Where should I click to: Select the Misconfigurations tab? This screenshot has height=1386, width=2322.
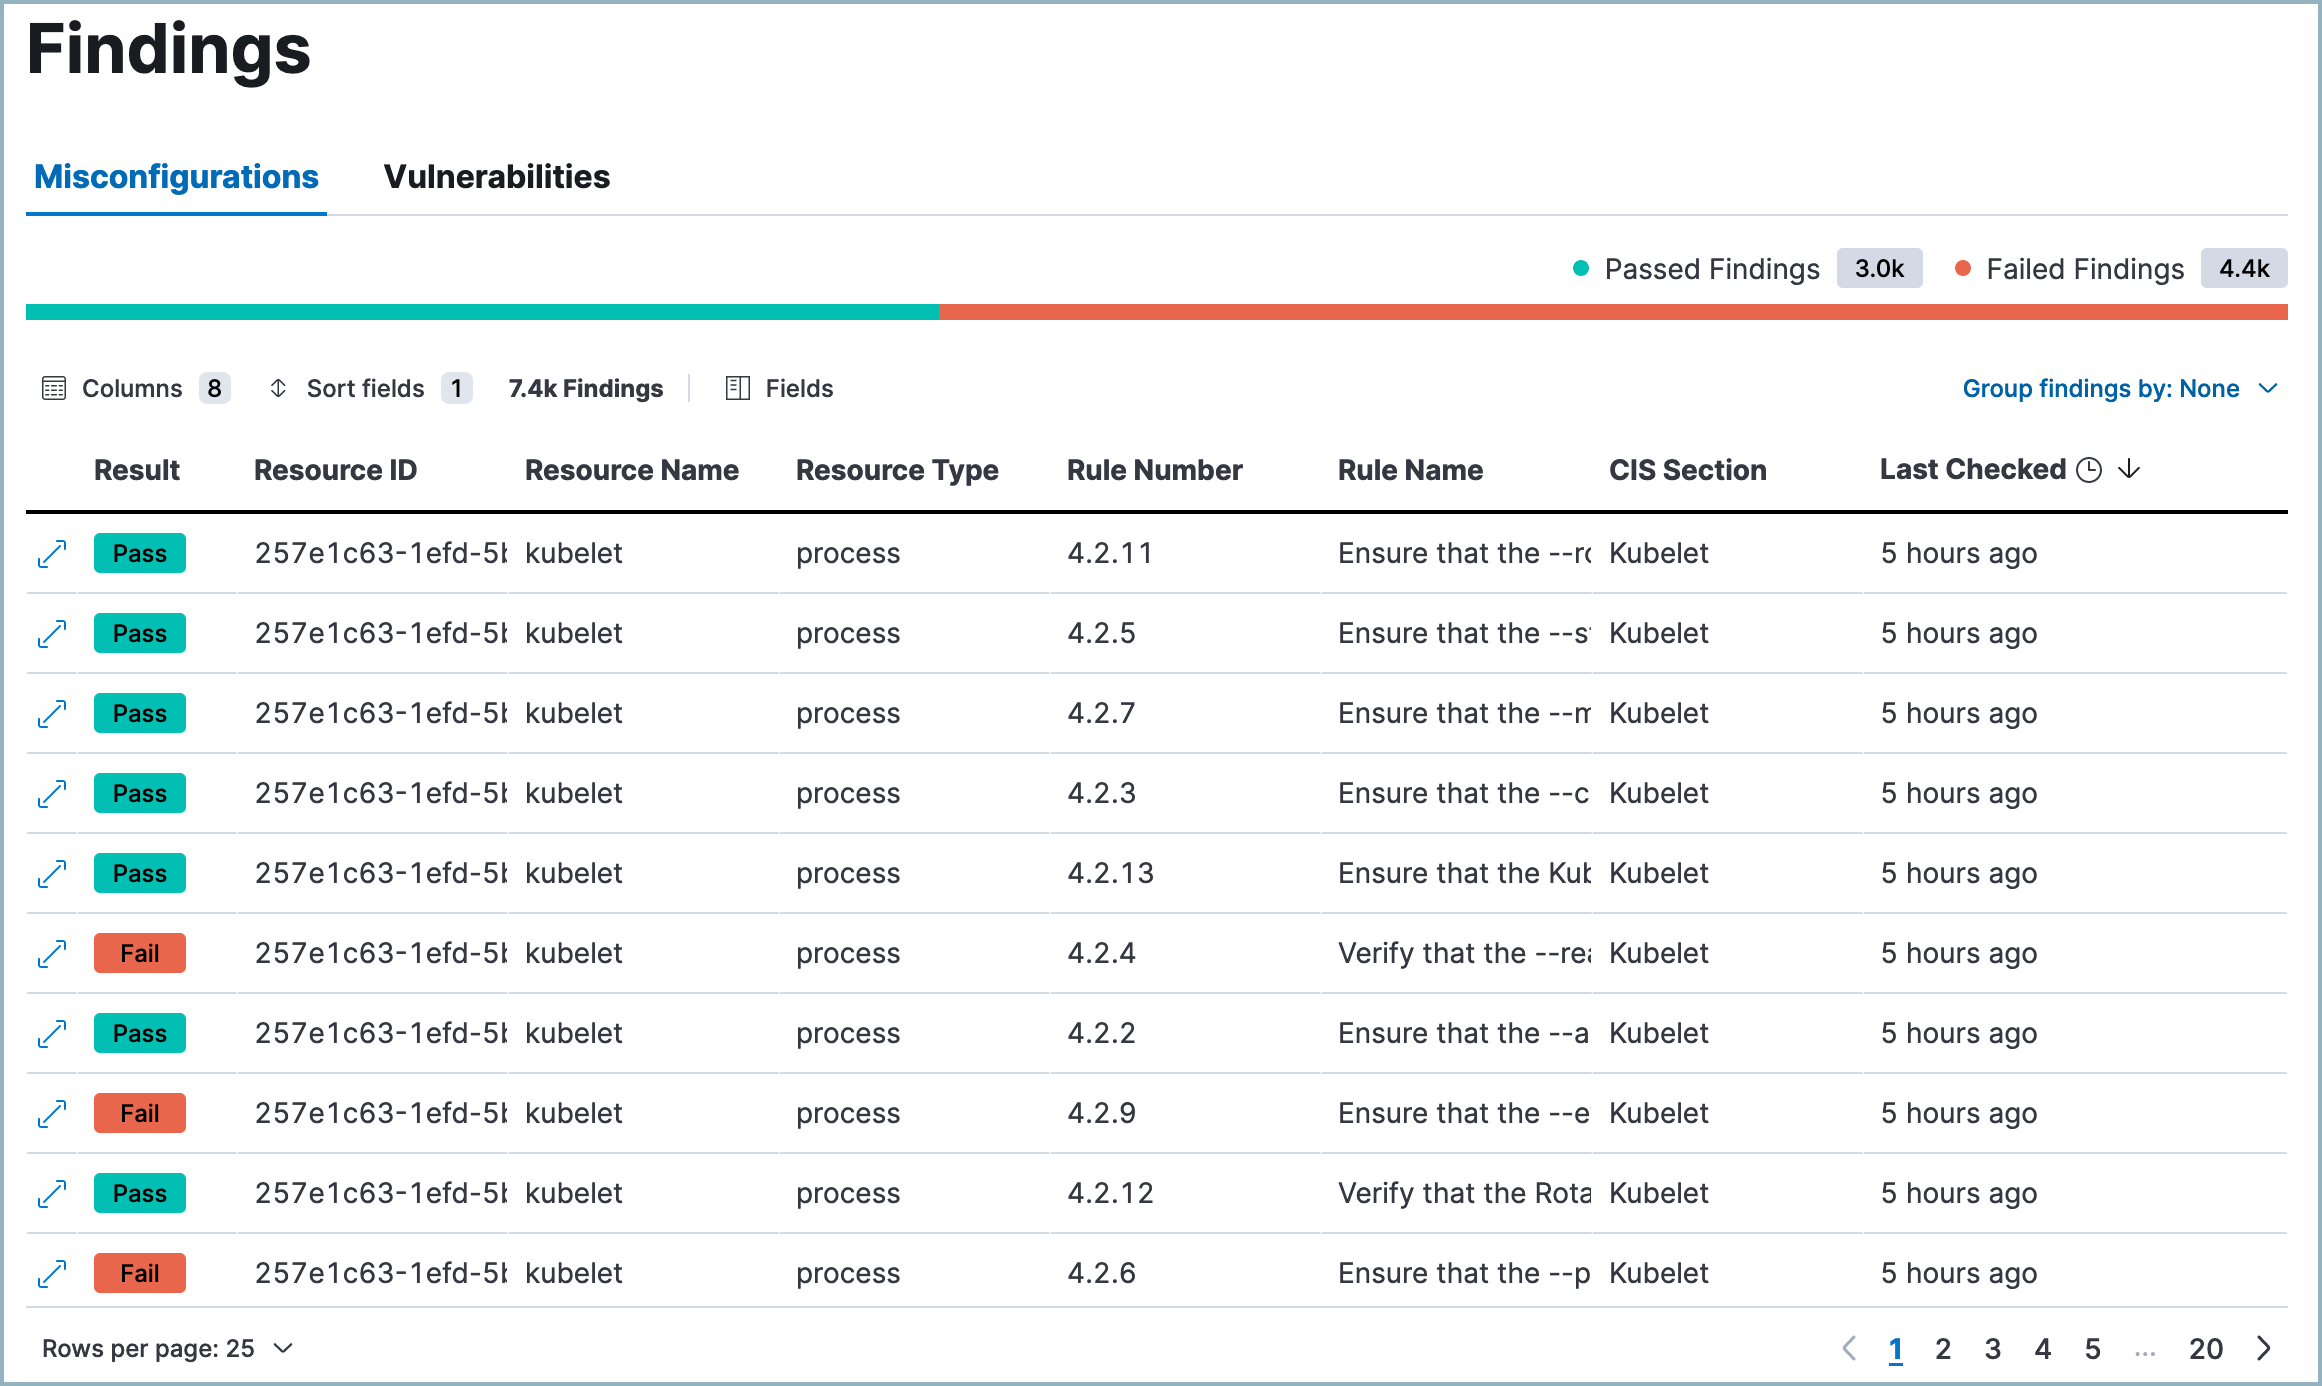[x=176, y=177]
